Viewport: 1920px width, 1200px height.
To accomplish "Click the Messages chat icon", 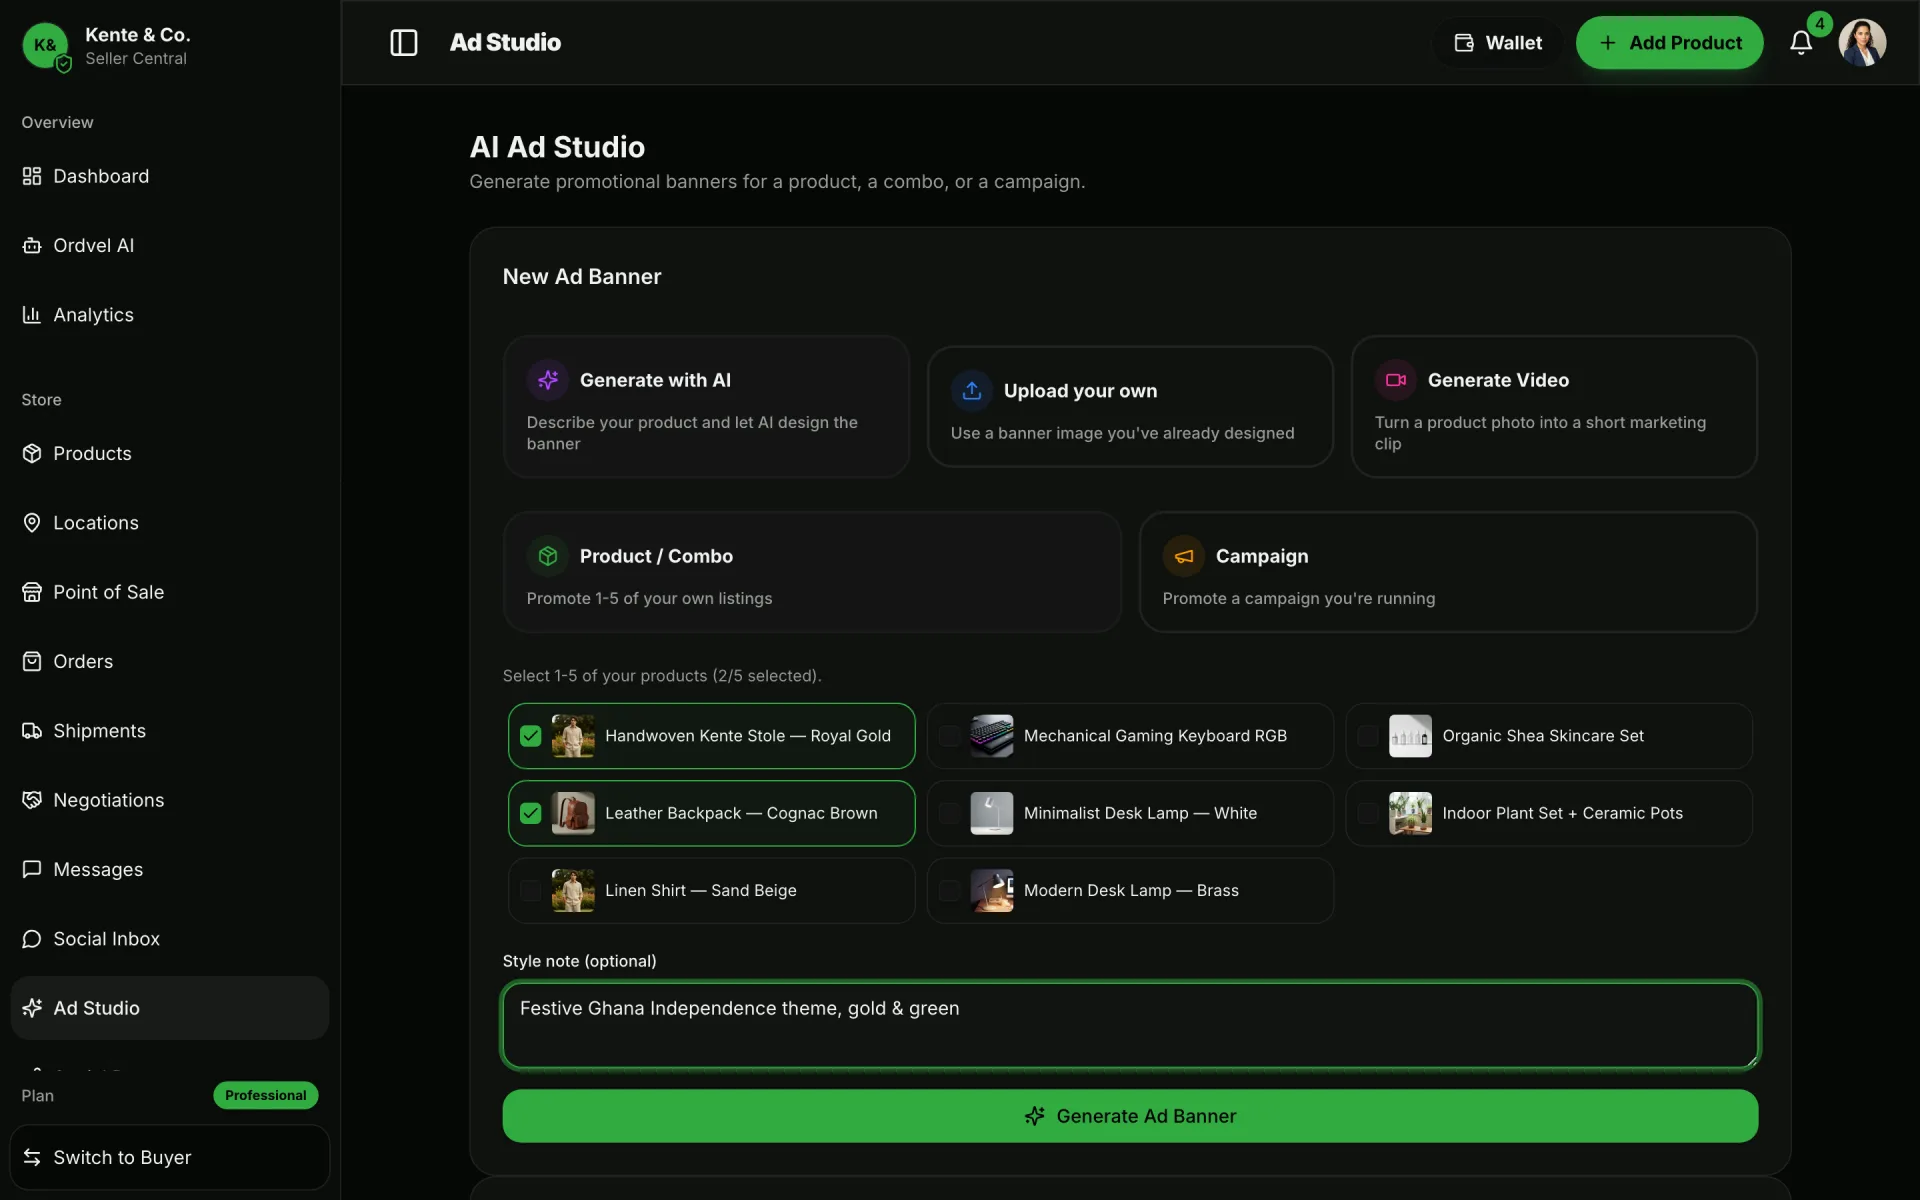I will [32, 869].
